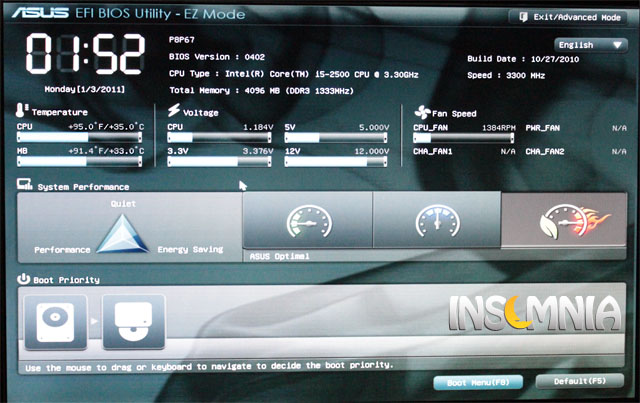Click the date Monday[1/3/2011]
Viewport: 640px width, 403px height.
click(x=85, y=89)
